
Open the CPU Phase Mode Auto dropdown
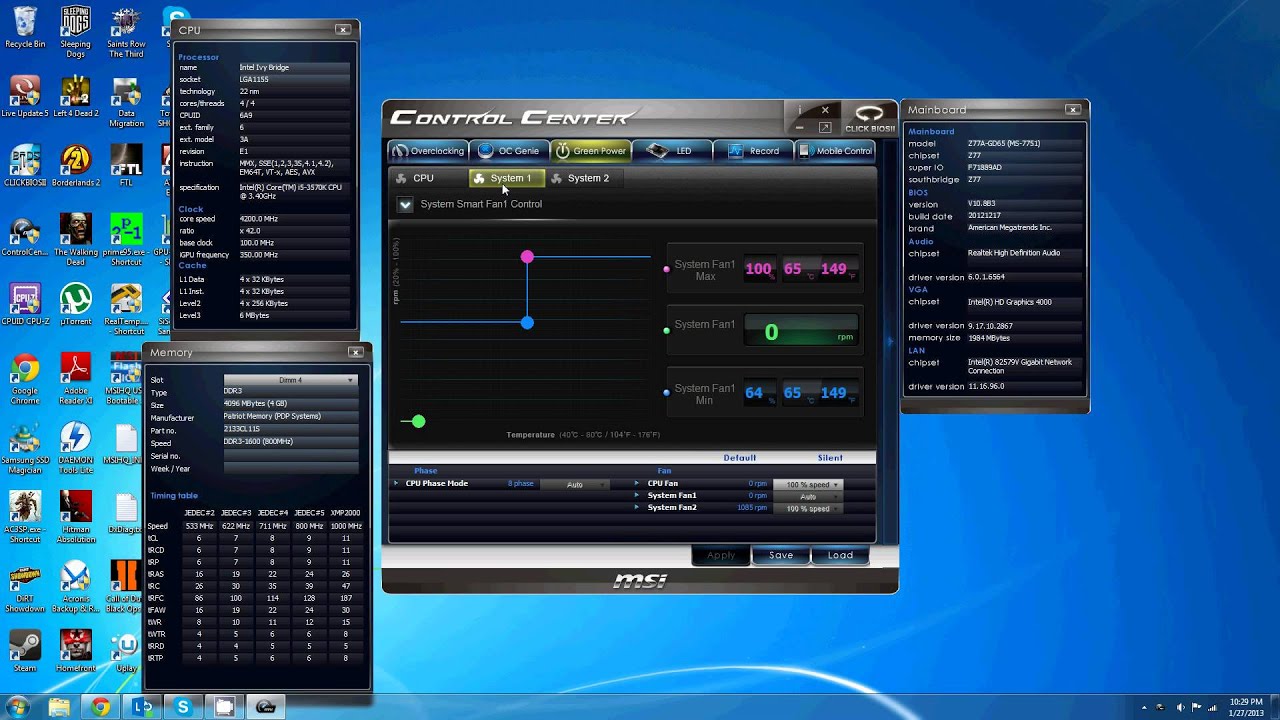[575, 484]
